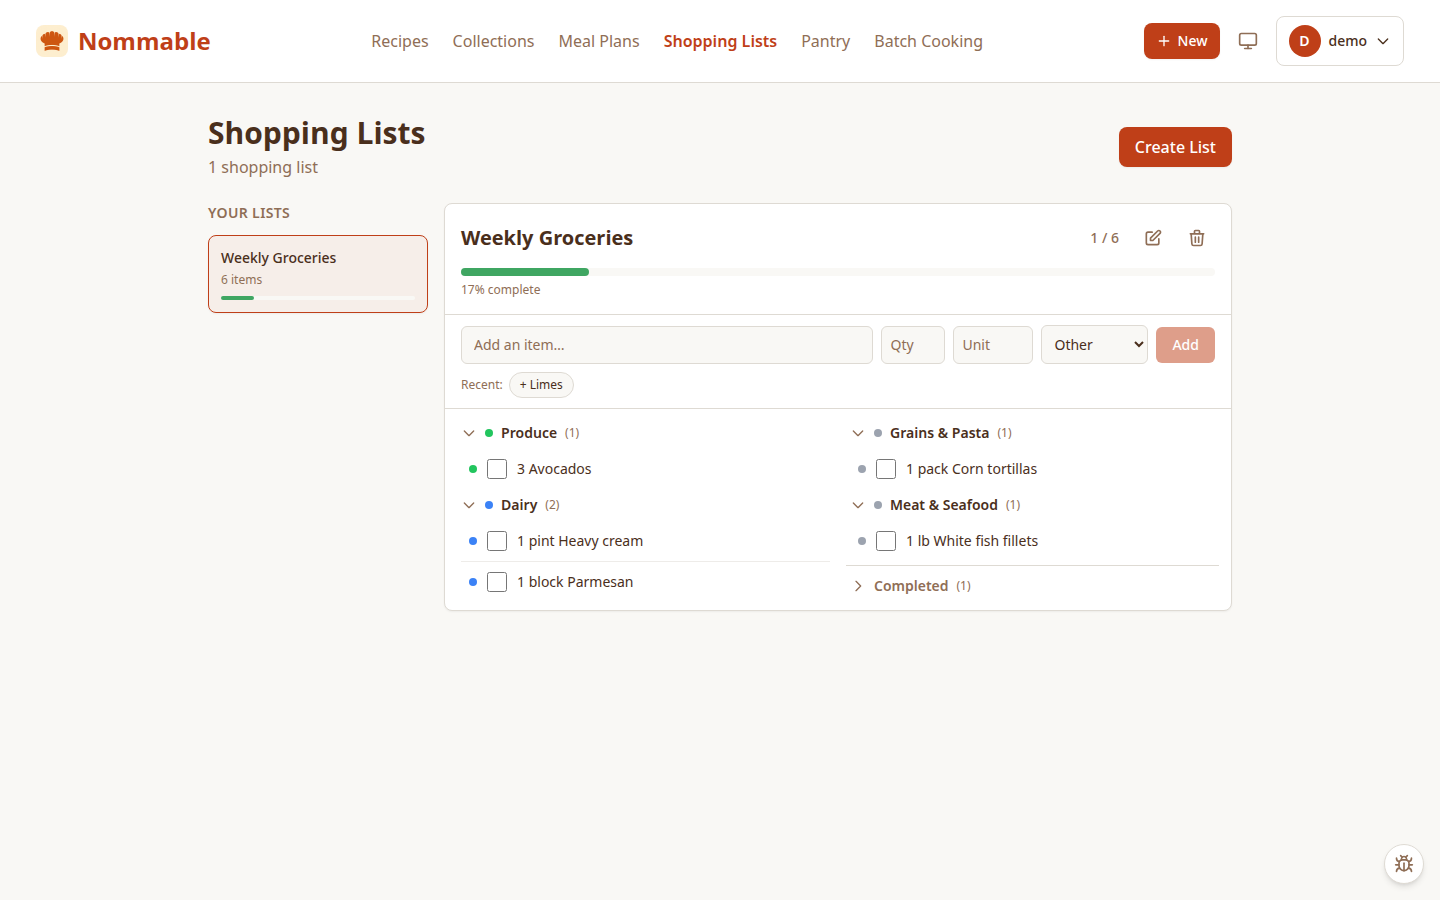Click the Add item button
Viewport: 1440px width, 900px height.
tap(1185, 345)
